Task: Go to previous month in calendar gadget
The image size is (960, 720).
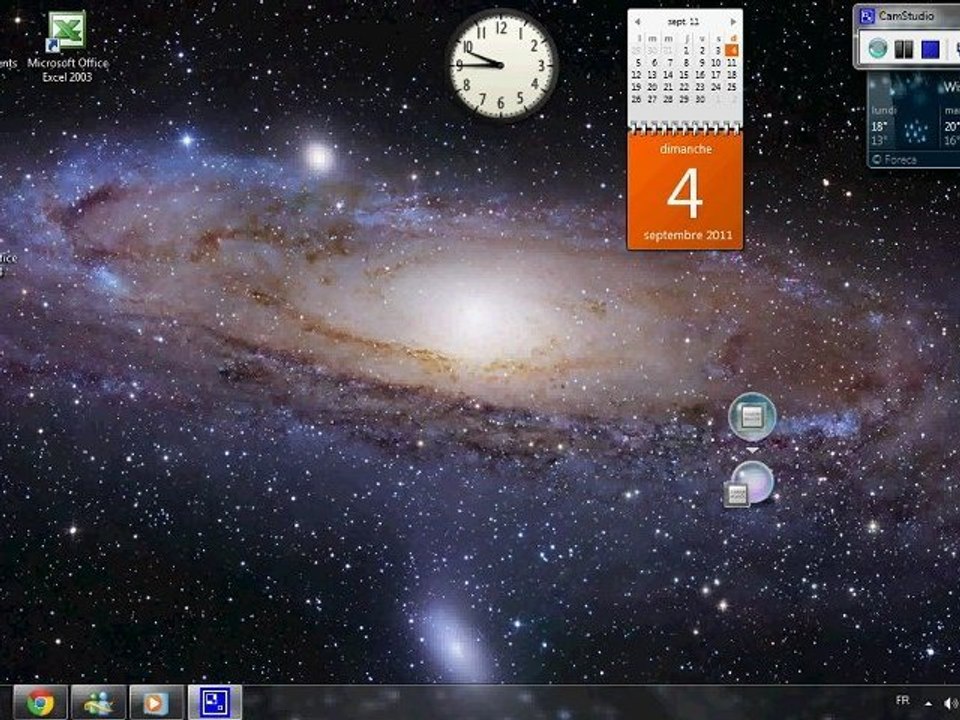Action: click(637, 21)
